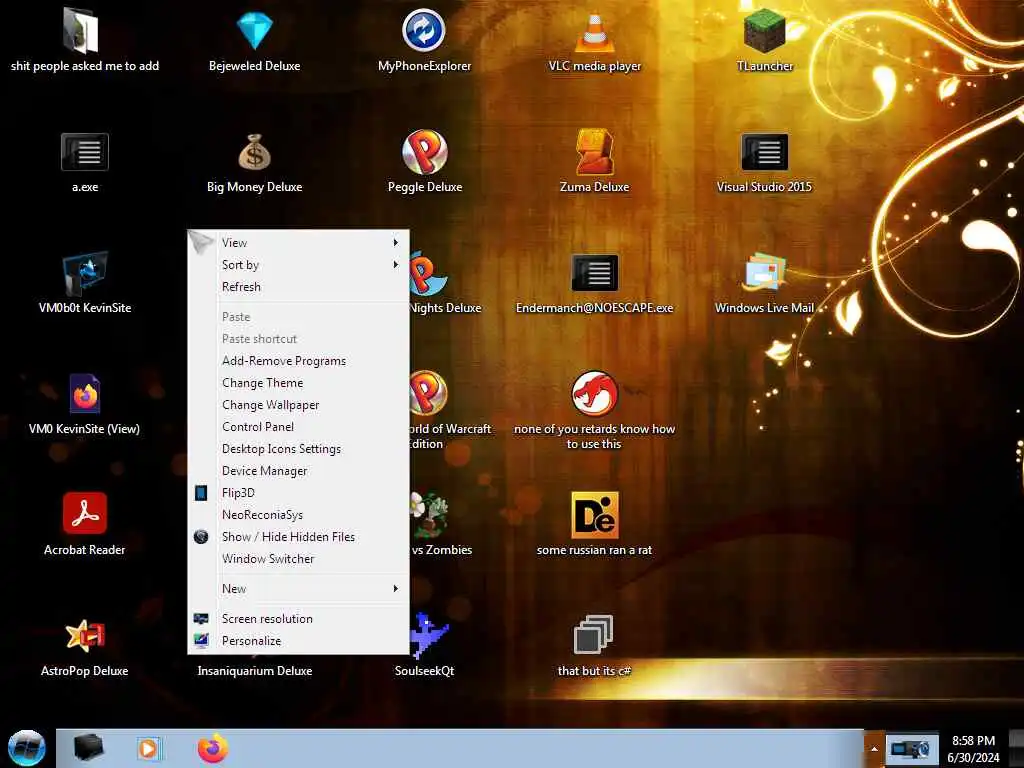Open MyPhoneExplorer desktop icon

pyautogui.click(x=424, y=39)
